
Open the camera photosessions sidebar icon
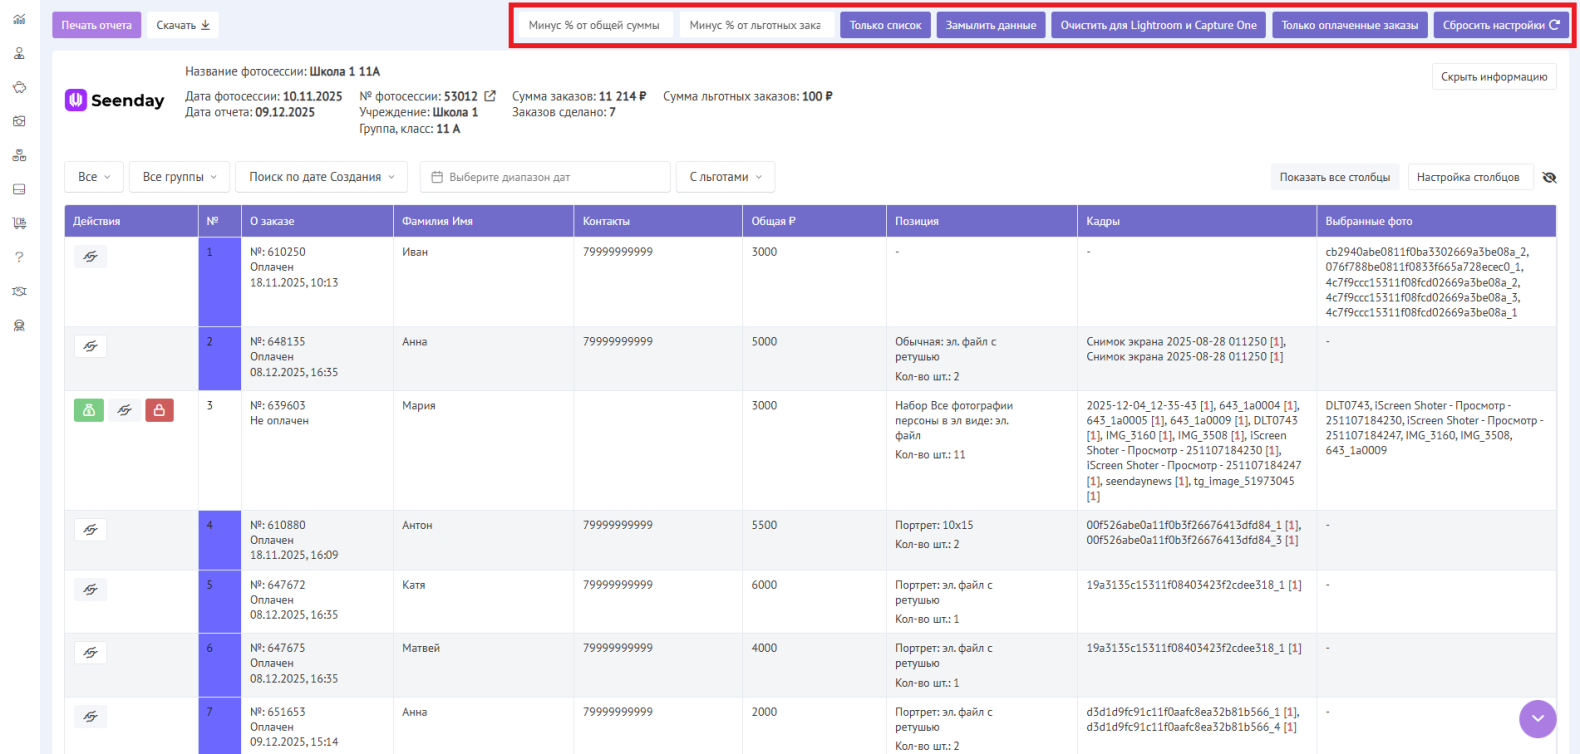[19, 121]
